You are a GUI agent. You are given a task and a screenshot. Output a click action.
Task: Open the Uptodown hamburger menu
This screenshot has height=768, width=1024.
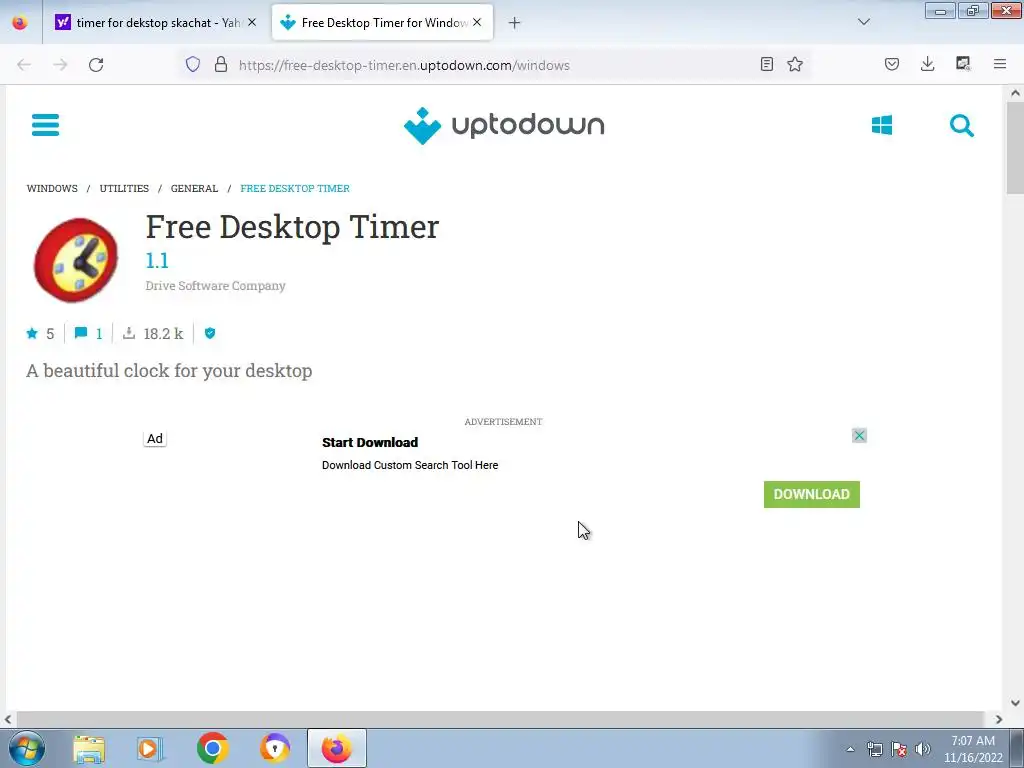point(46,125)
